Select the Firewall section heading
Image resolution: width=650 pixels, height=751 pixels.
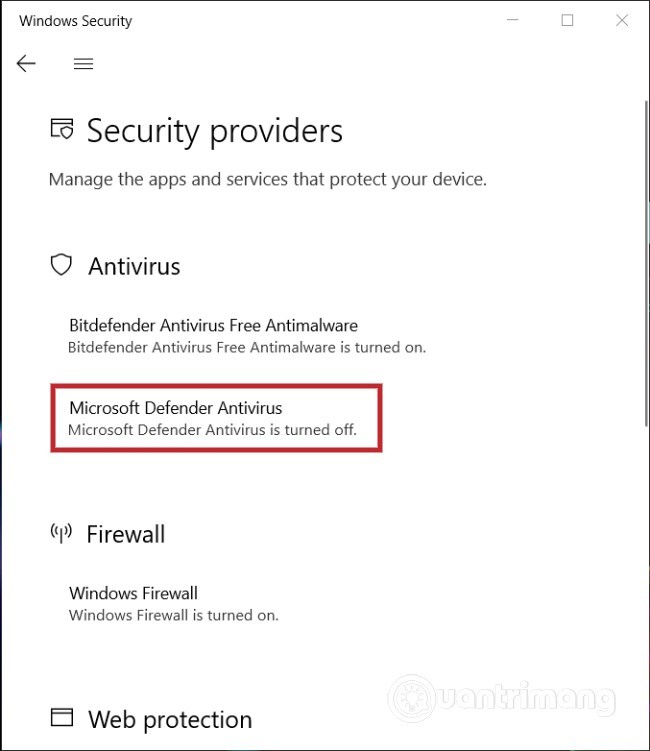126,534
